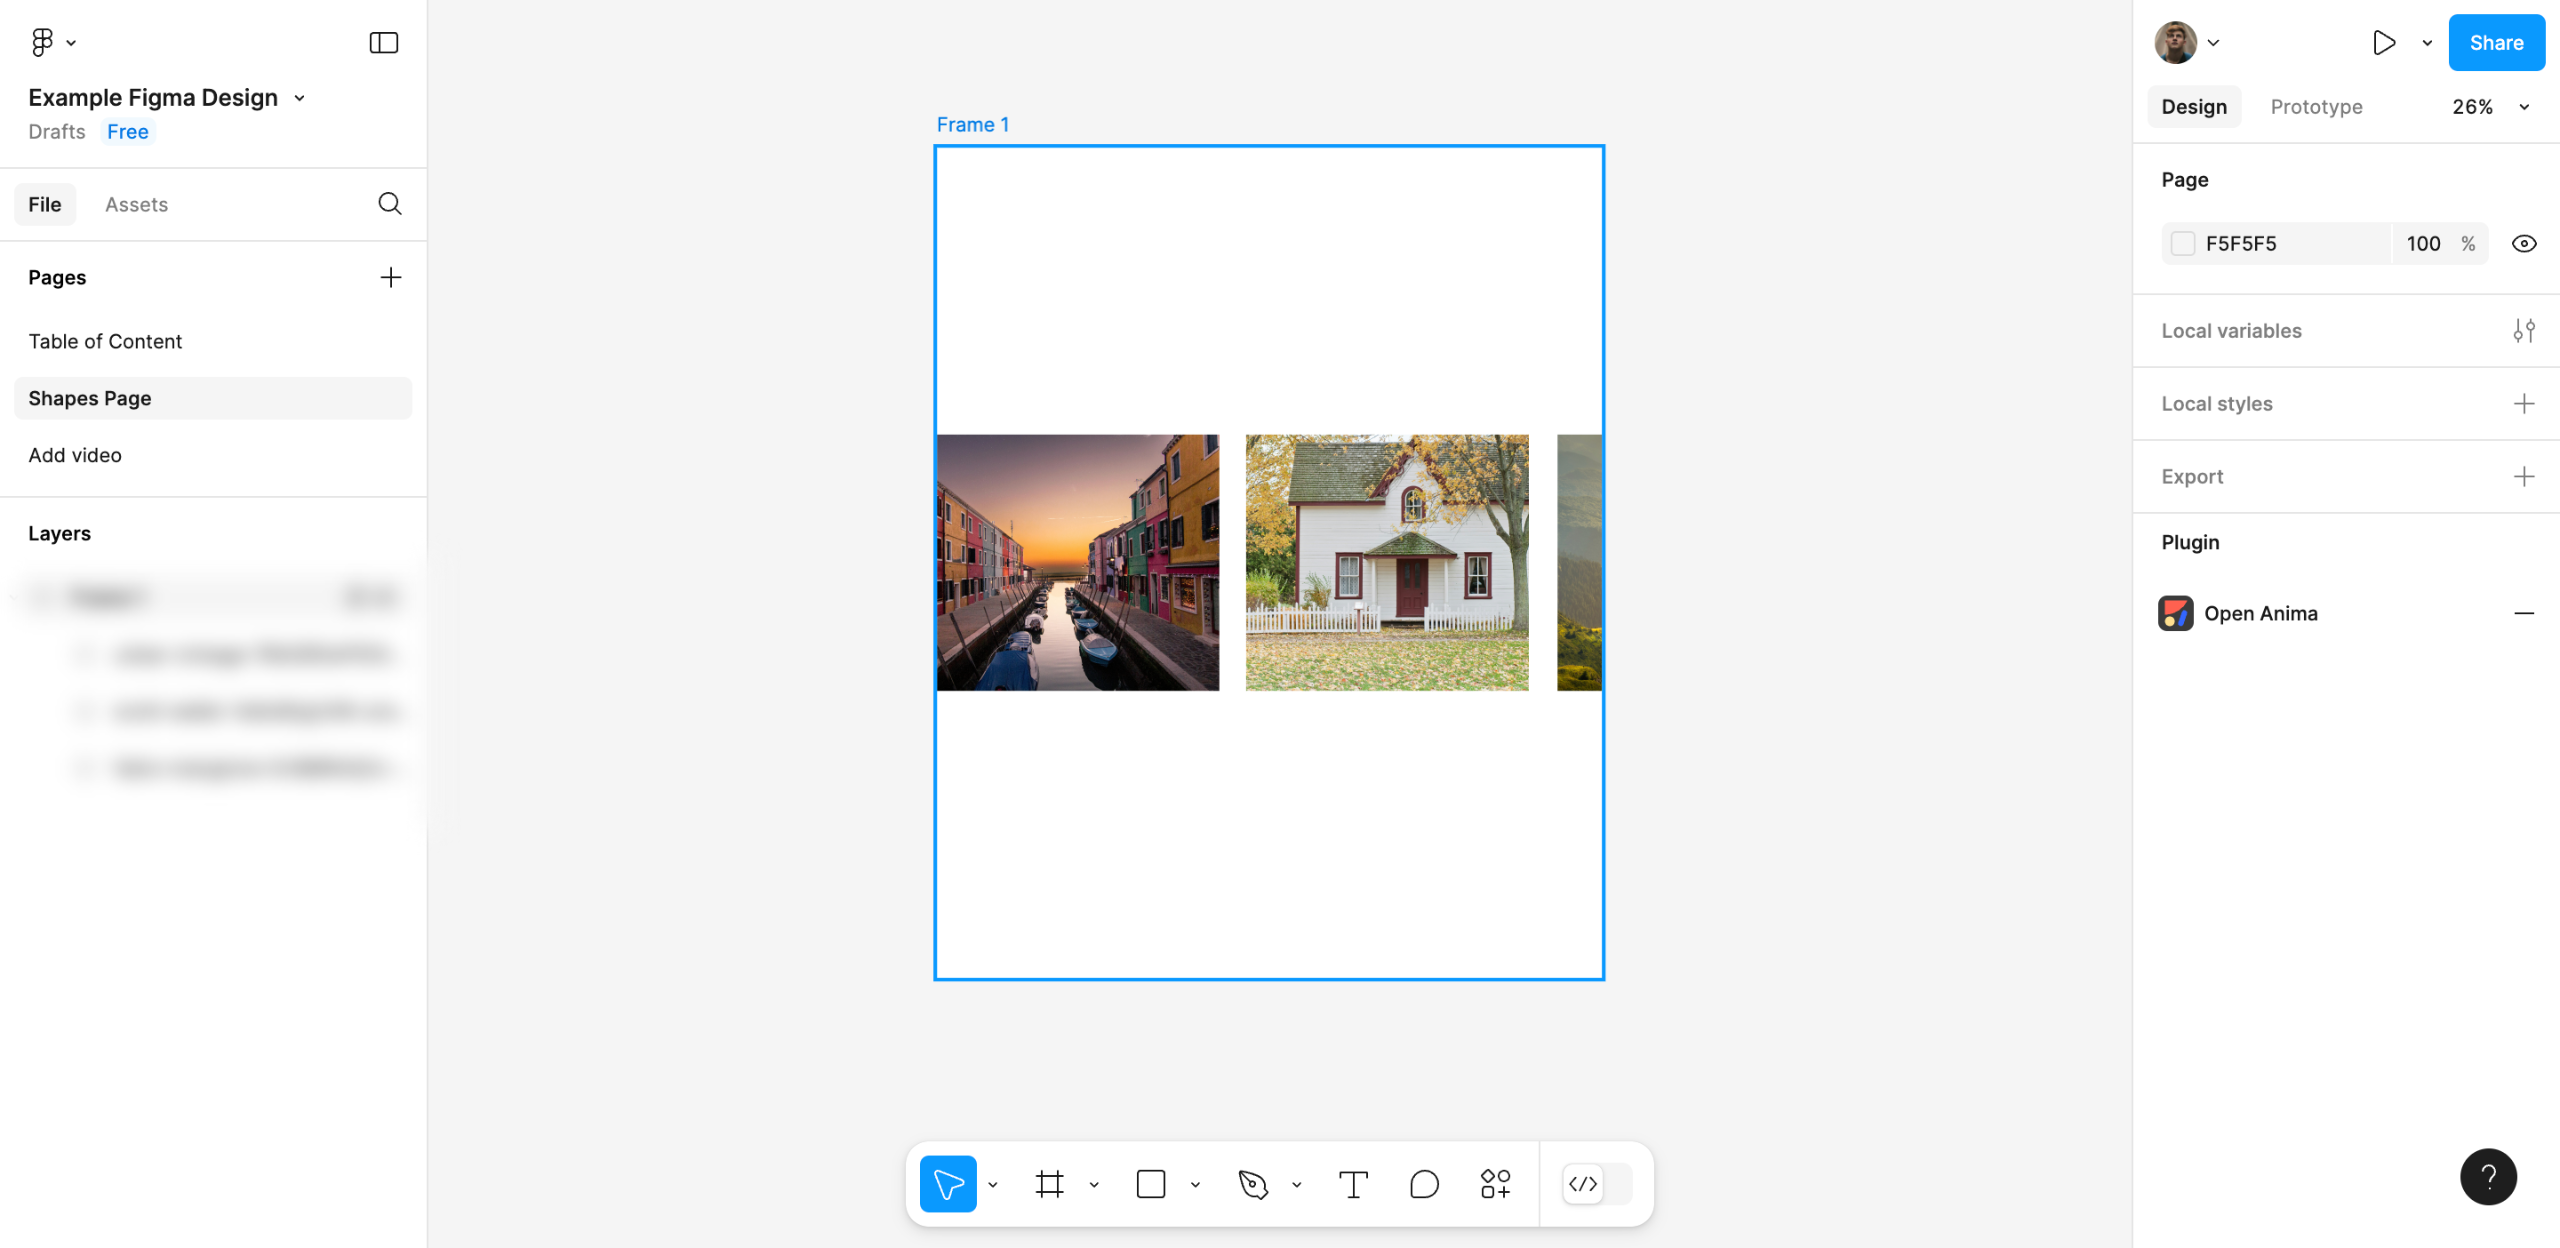Screen dimensions: 2560x1248
Task: Select the Move tool
Action: [947, 1184]
